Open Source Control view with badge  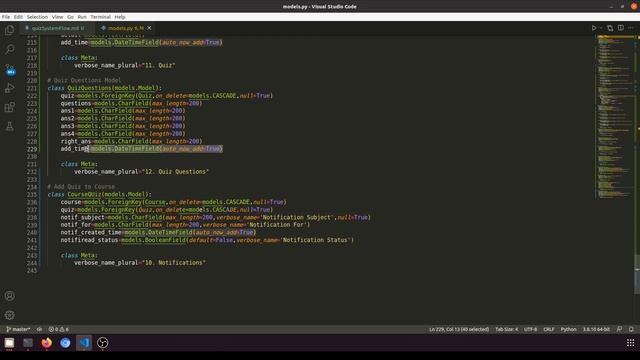click(x=10, y=69)
